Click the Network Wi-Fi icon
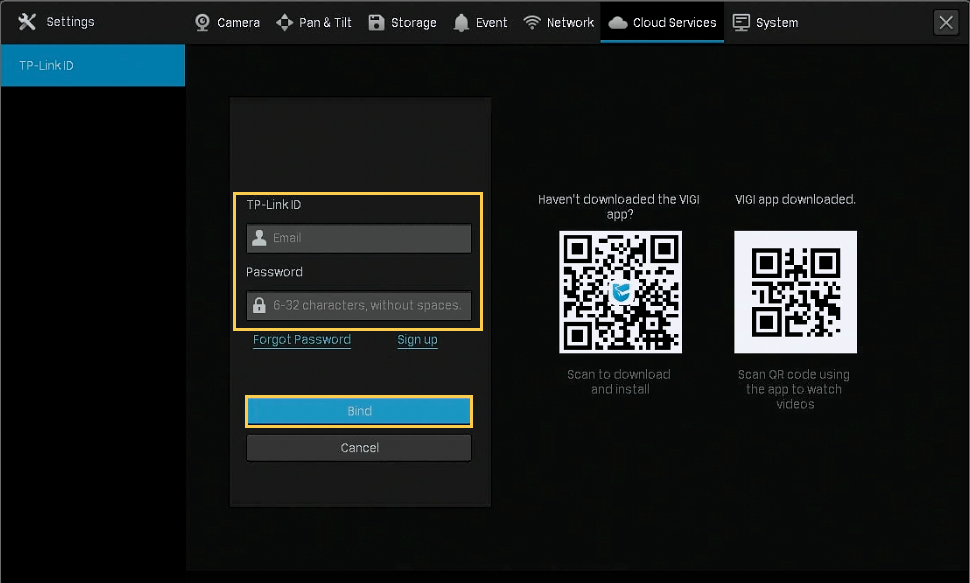This screenshot has height=583, width=970. pyautogui.click(x=531, y=22)
